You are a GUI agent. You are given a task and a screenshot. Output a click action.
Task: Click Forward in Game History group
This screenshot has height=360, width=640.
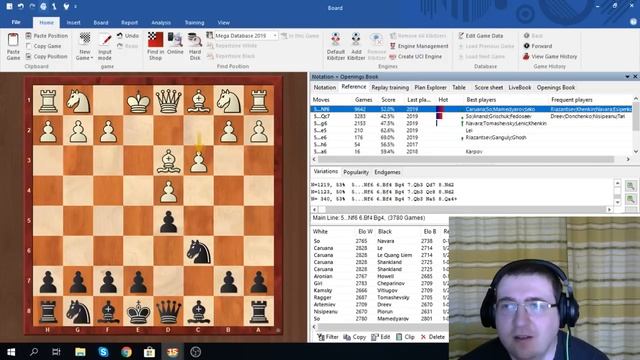coord(538,46)
